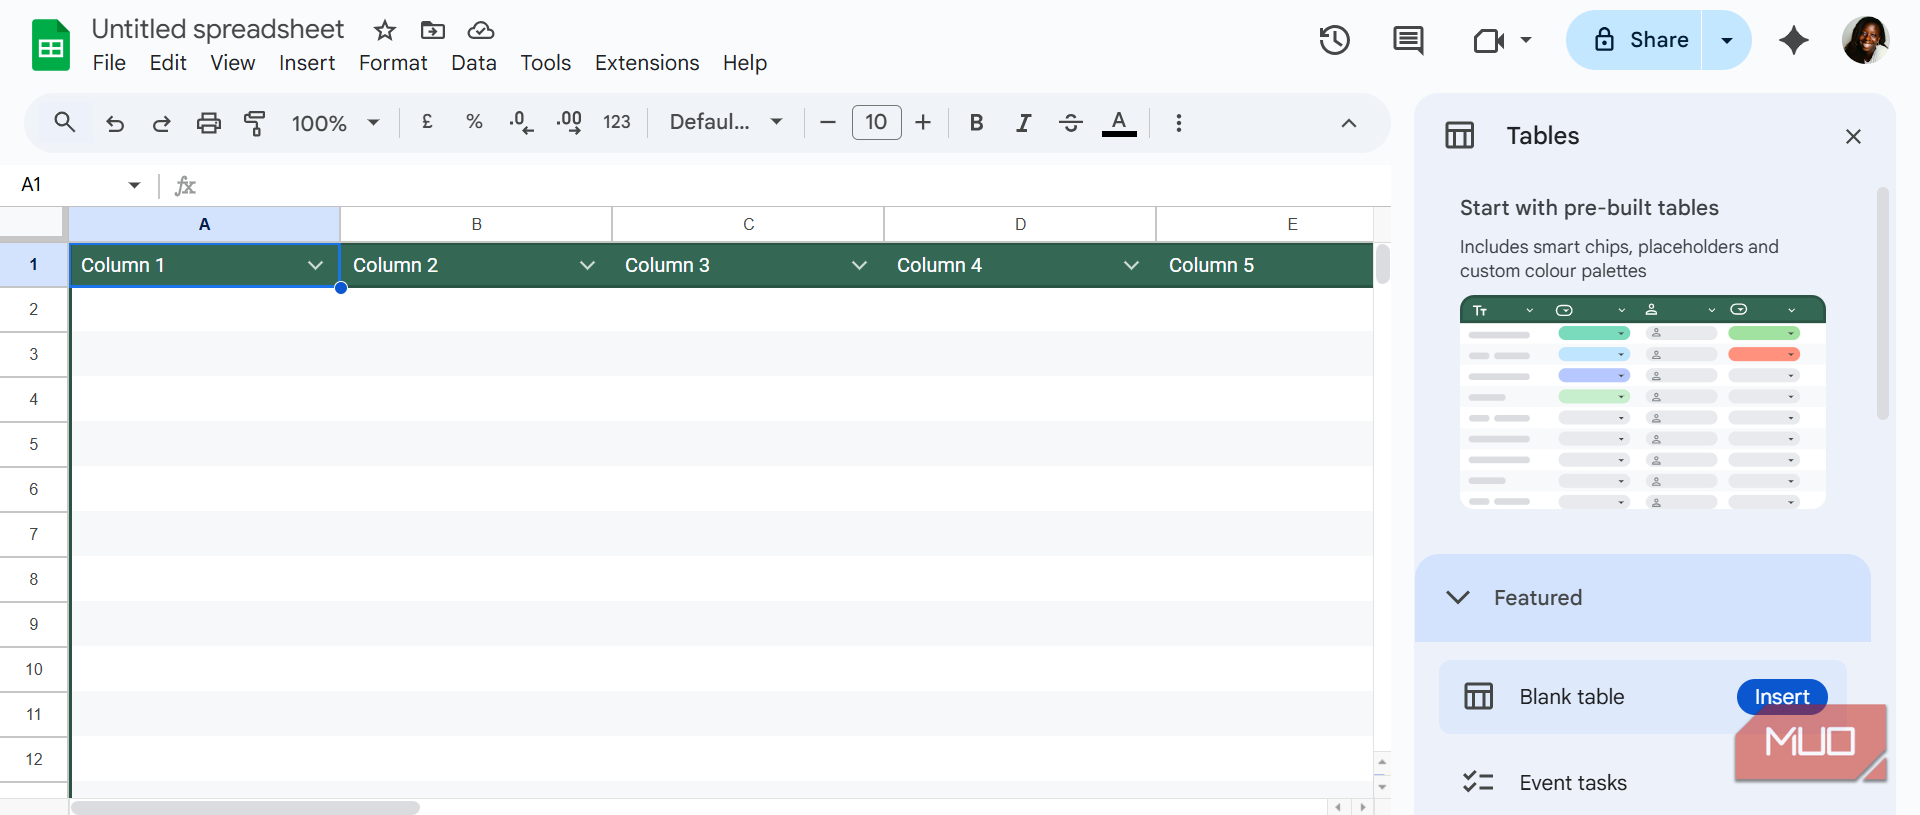Open the comments icon
1920x815 pixels.
[1408, 40]
